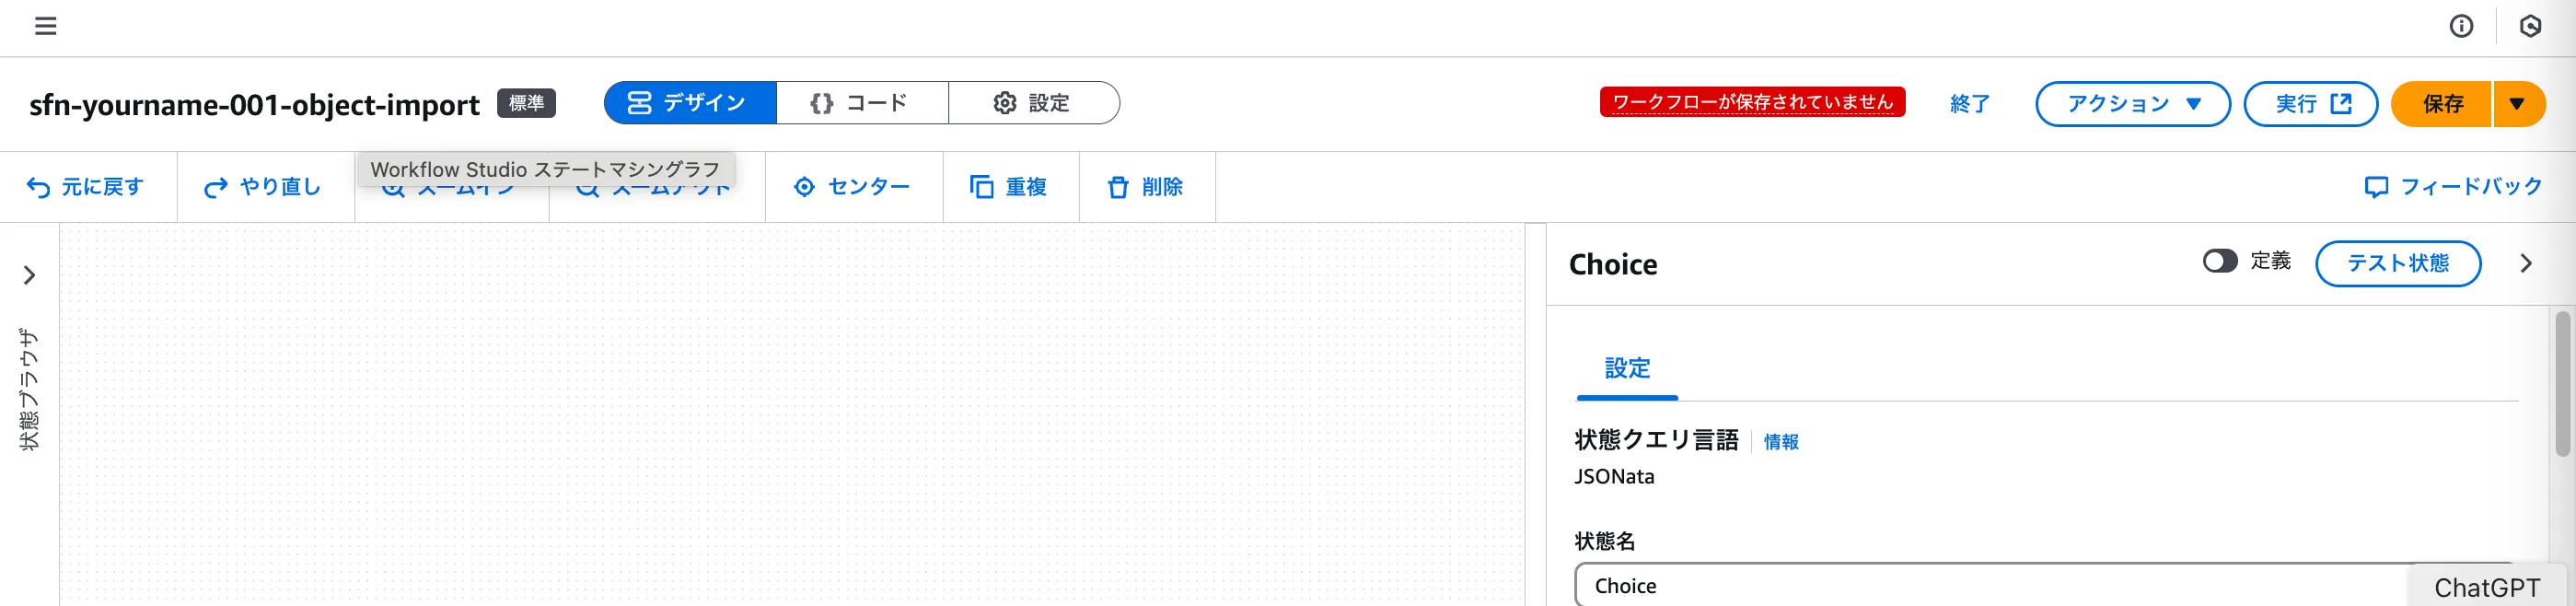
Task: Duplicate state using 重複
Action: [x=1009, y=187]
